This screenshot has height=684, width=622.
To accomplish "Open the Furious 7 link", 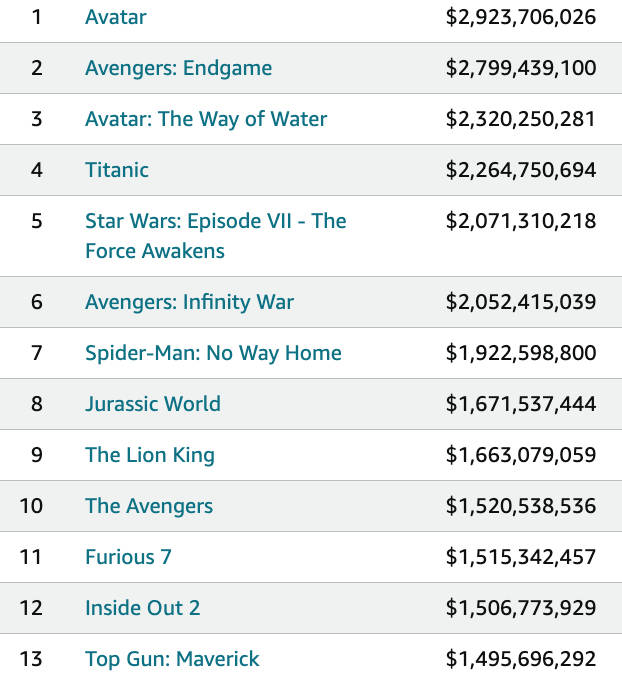I will tap(128, 557).
